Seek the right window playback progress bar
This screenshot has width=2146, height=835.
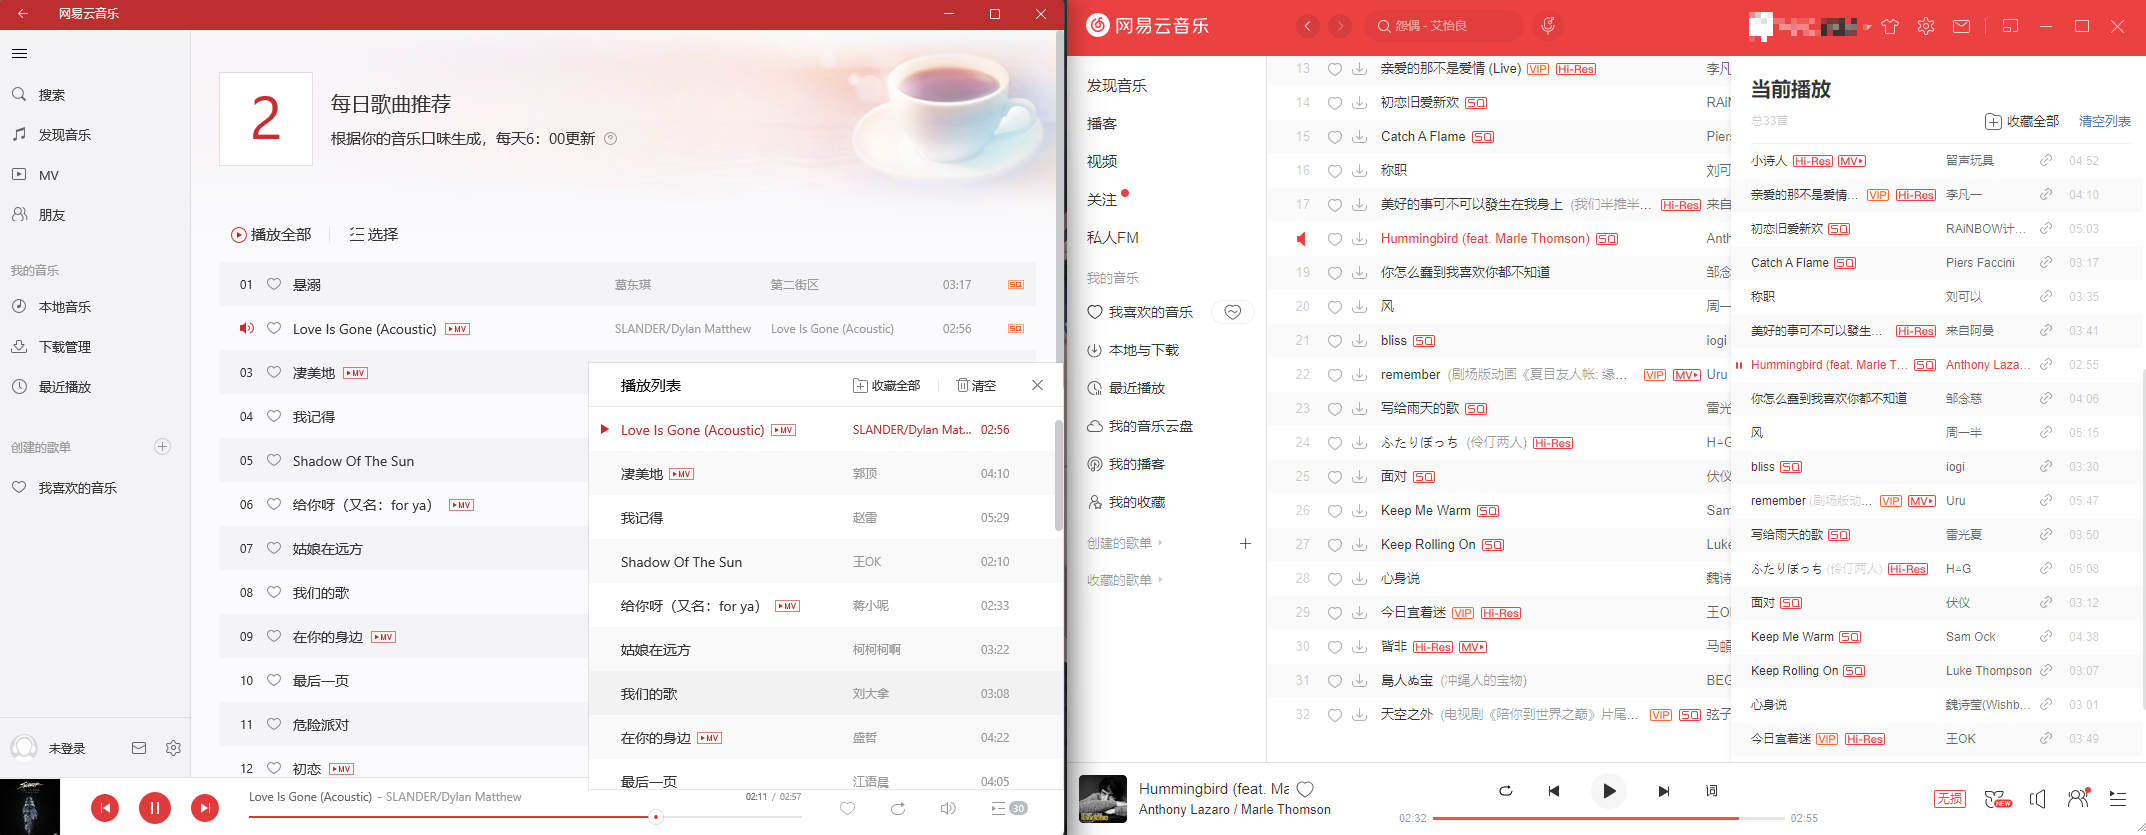[x=1608, y=818]
